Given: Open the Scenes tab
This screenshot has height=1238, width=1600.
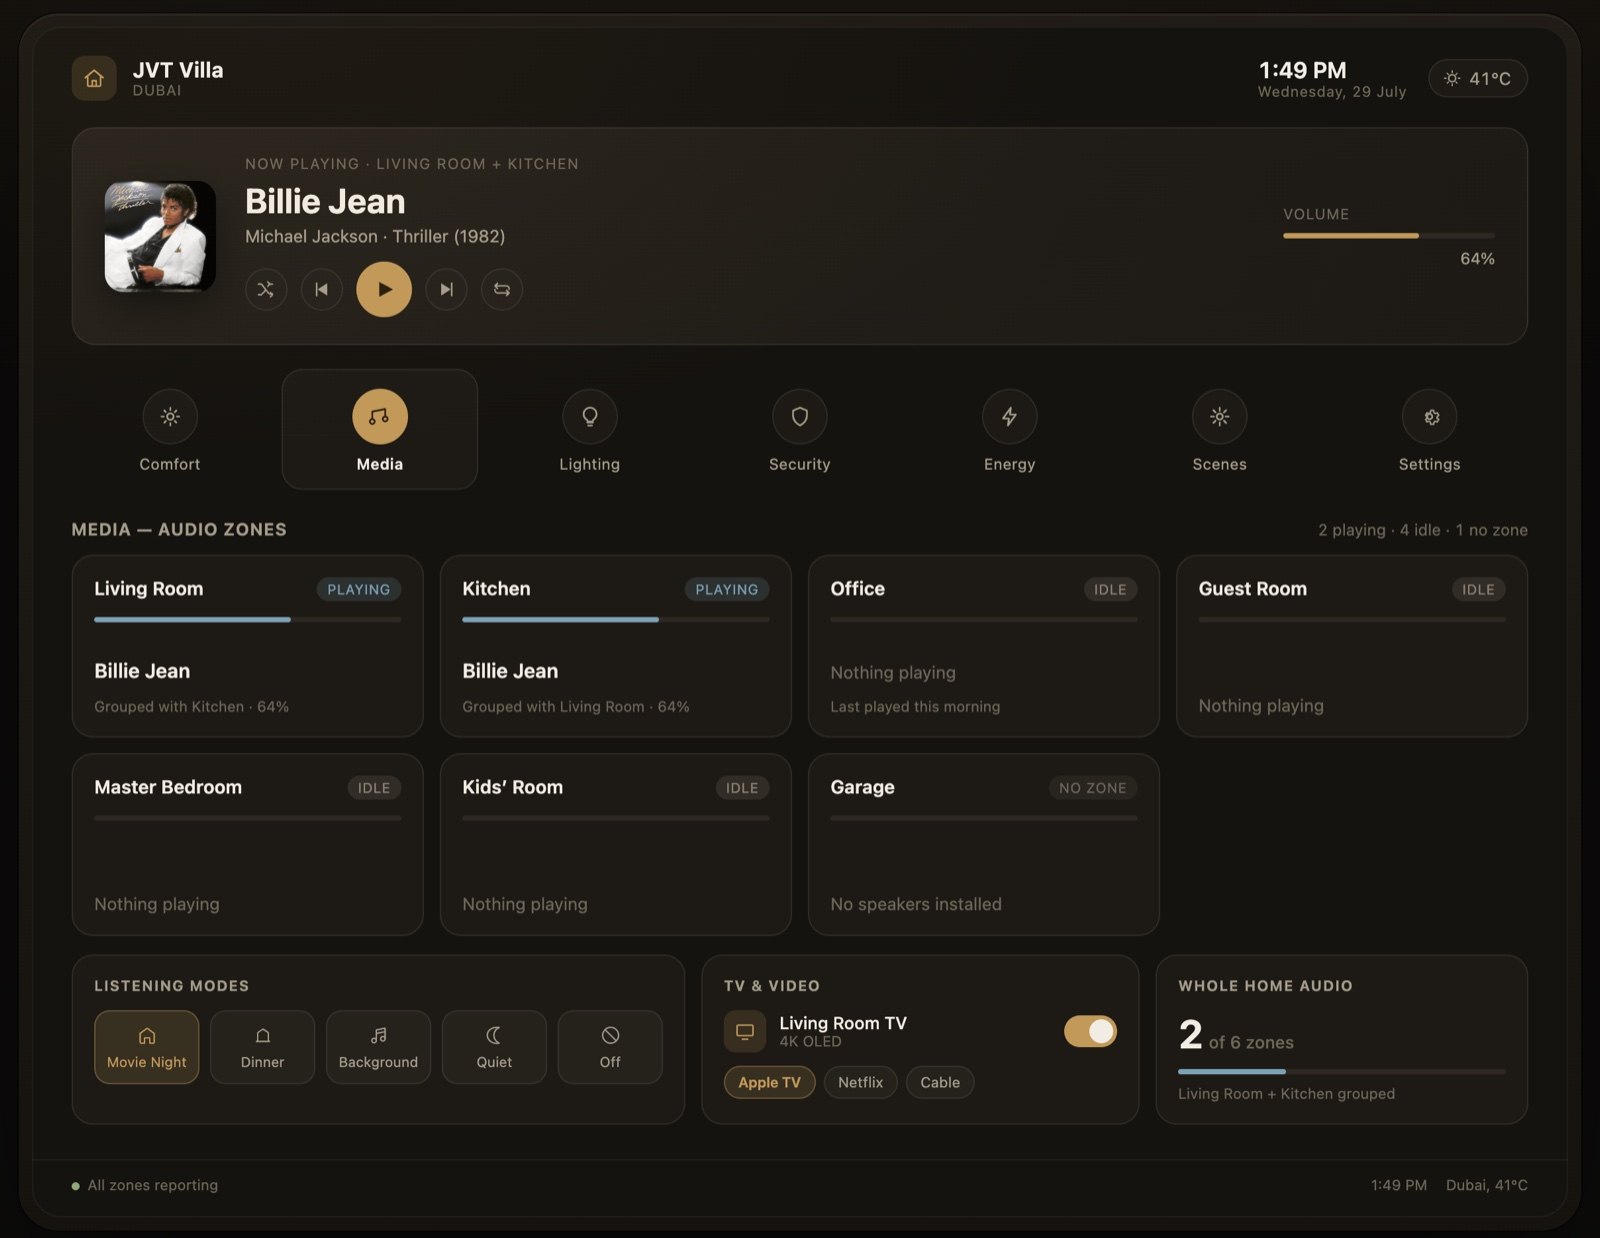Looking at the screenshot, I should pyautogui.click(x=1220, y=430).
